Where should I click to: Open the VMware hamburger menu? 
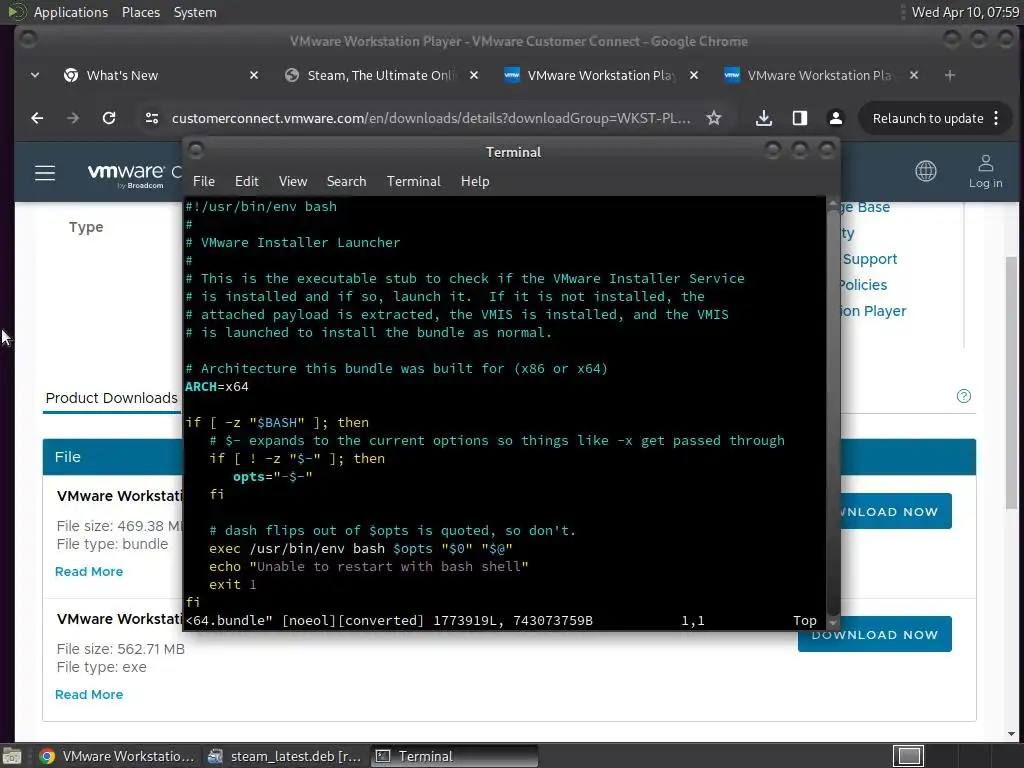click(45, 173)
